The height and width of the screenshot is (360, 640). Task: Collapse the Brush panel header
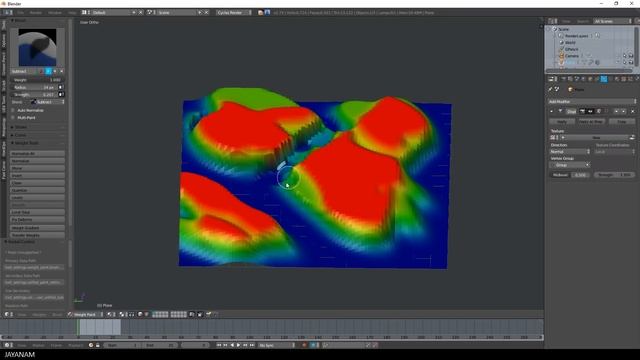coord(19,20)
